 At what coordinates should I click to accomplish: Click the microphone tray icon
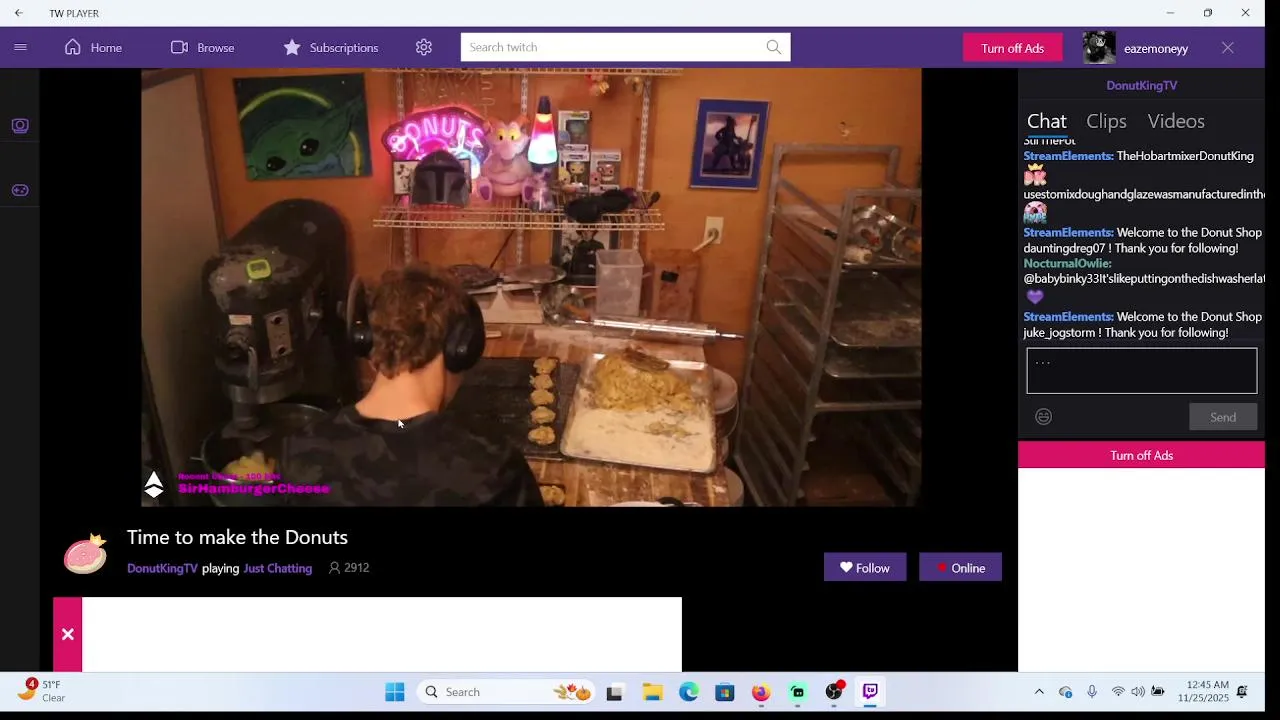point(1092,692)
